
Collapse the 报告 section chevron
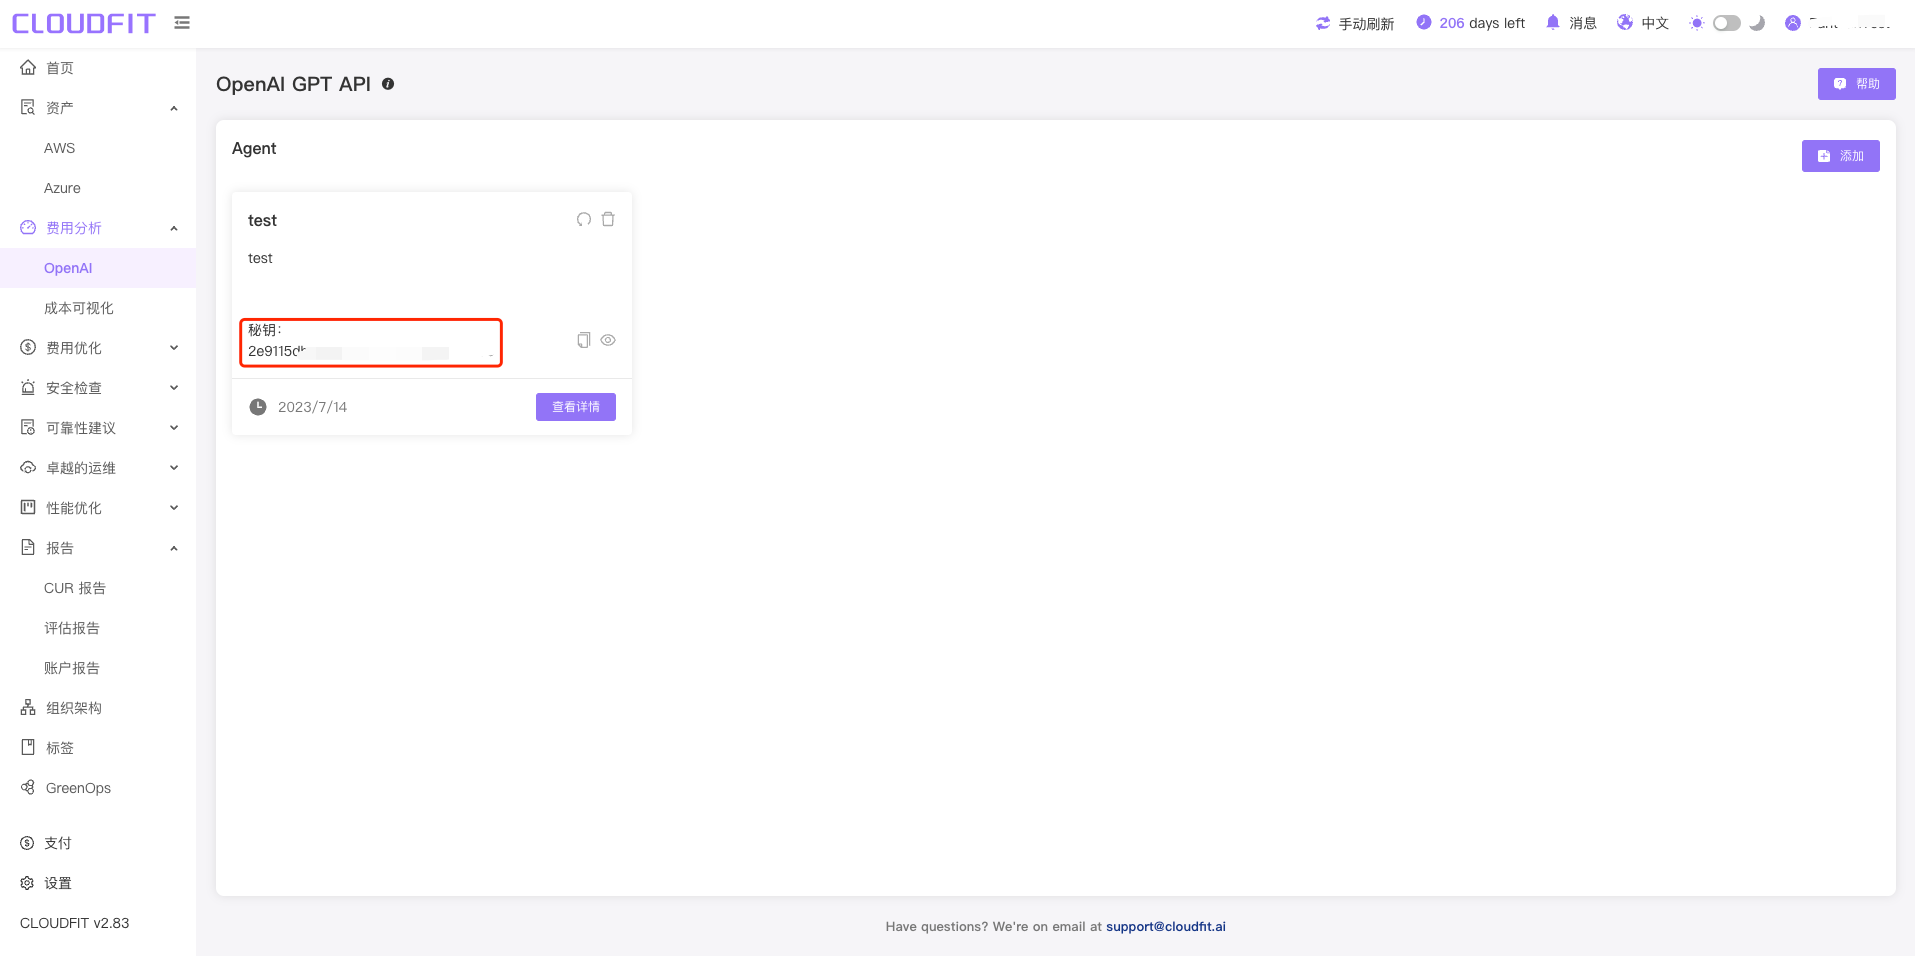174,548
